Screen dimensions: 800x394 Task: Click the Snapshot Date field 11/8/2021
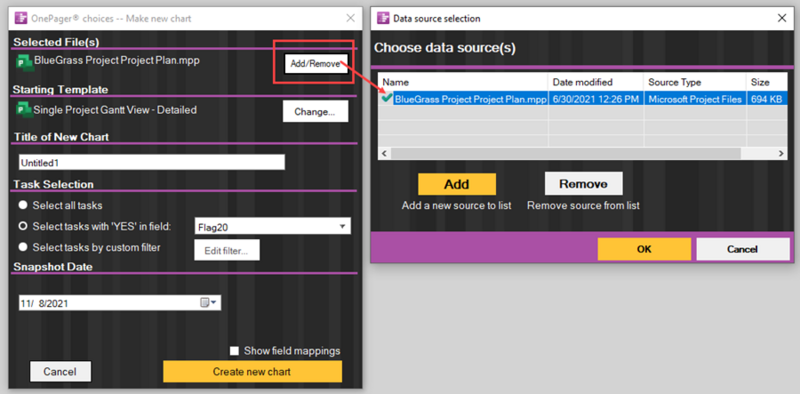click(120, 303)
